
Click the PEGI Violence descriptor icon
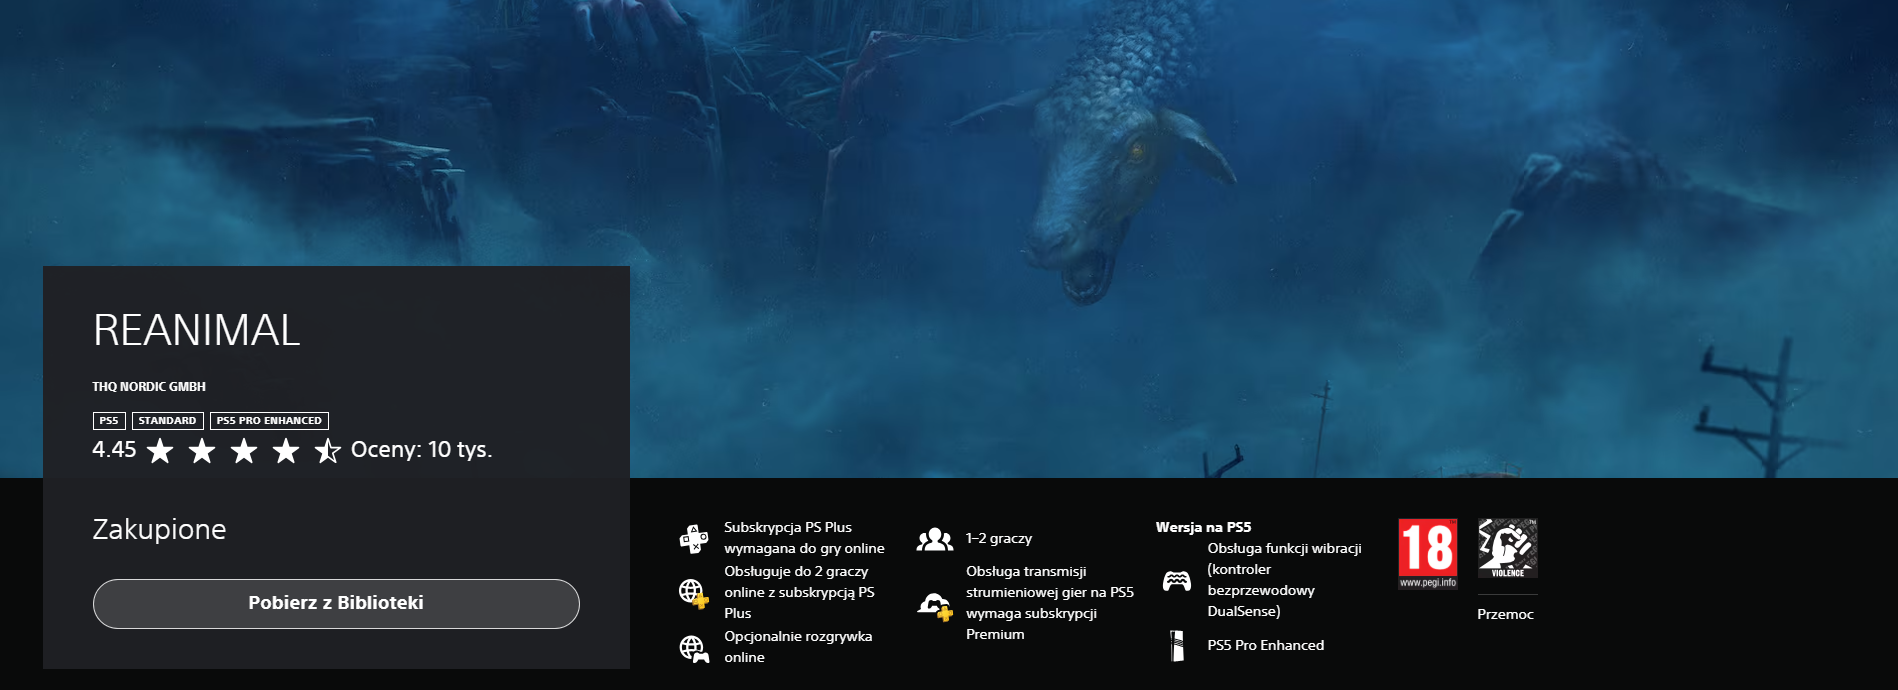1507,548
